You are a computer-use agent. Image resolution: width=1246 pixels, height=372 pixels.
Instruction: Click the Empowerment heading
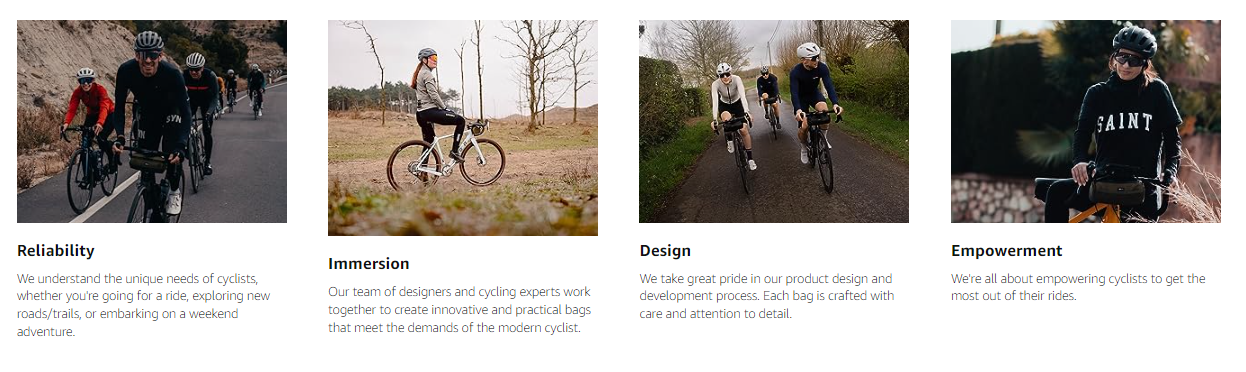(x=1007, y=251)
